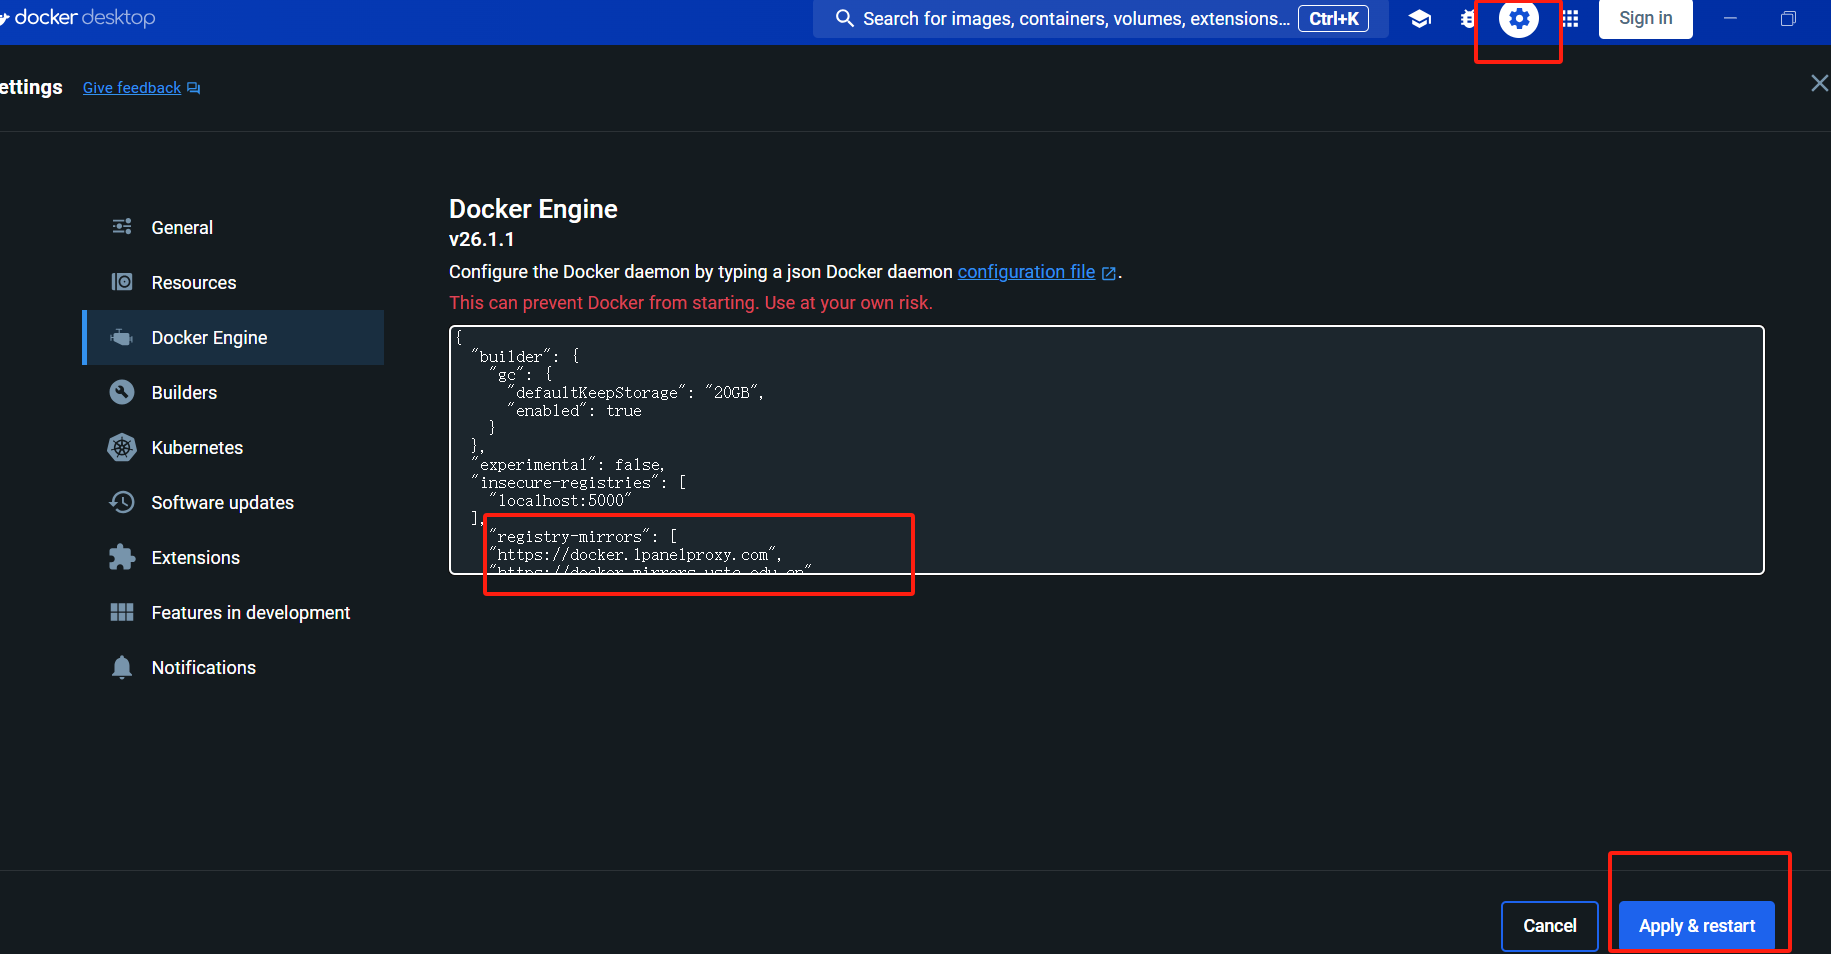Restore down the Docker Desktop window

click(x=1788, y=19)
